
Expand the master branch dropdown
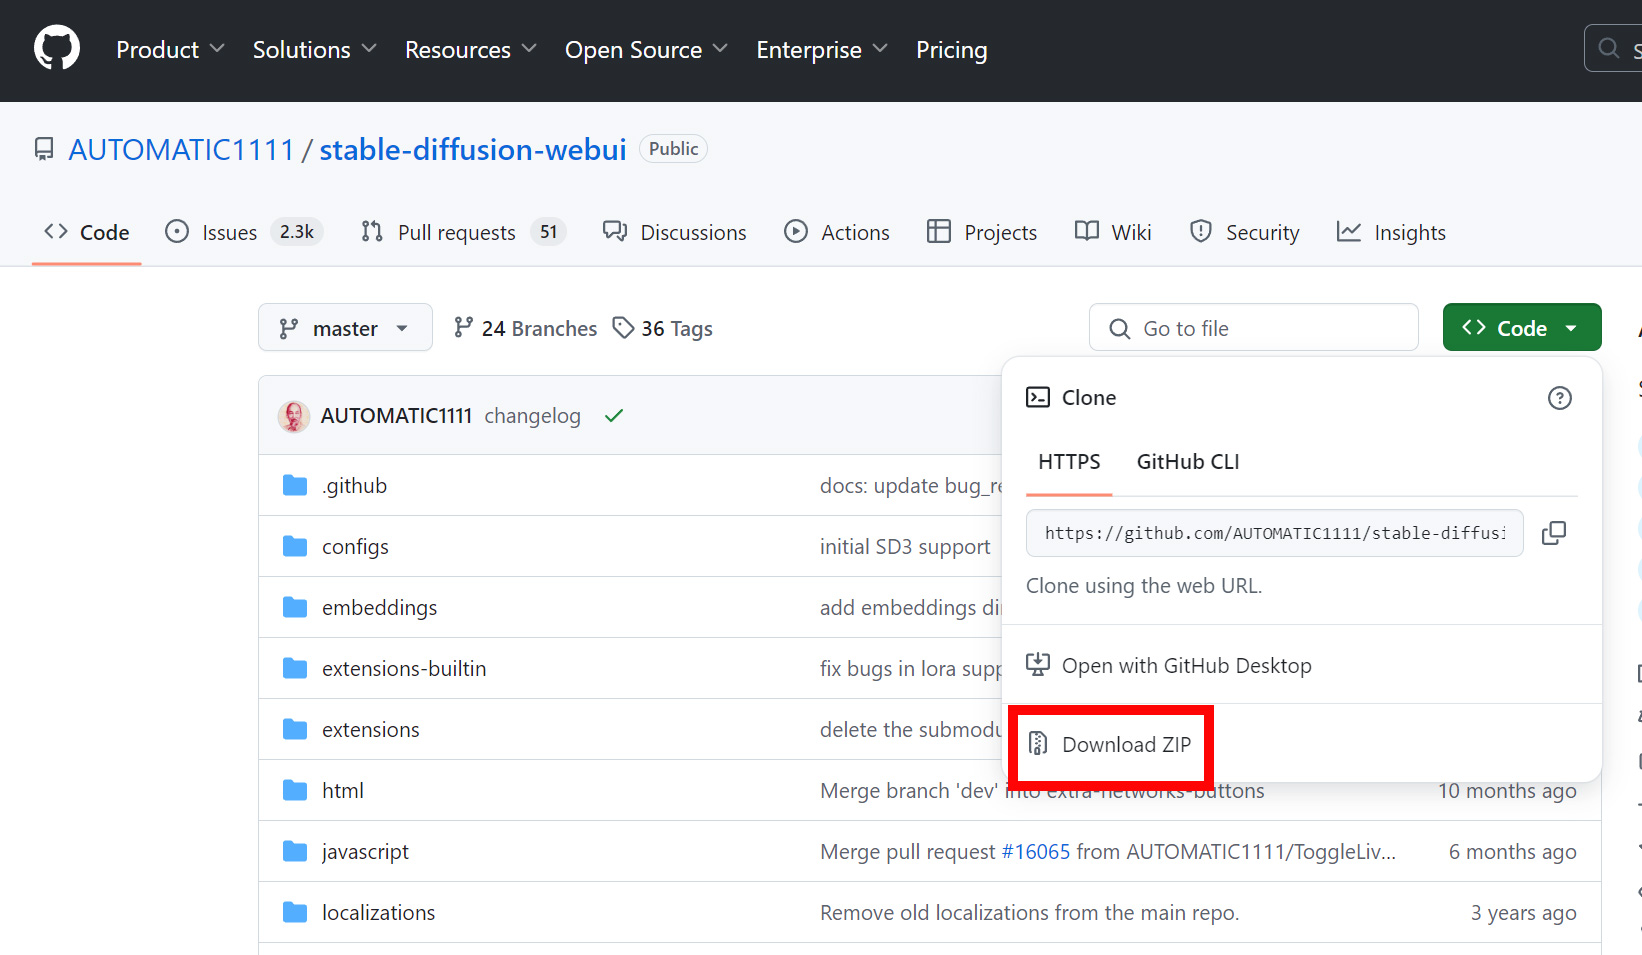point(345,328)
